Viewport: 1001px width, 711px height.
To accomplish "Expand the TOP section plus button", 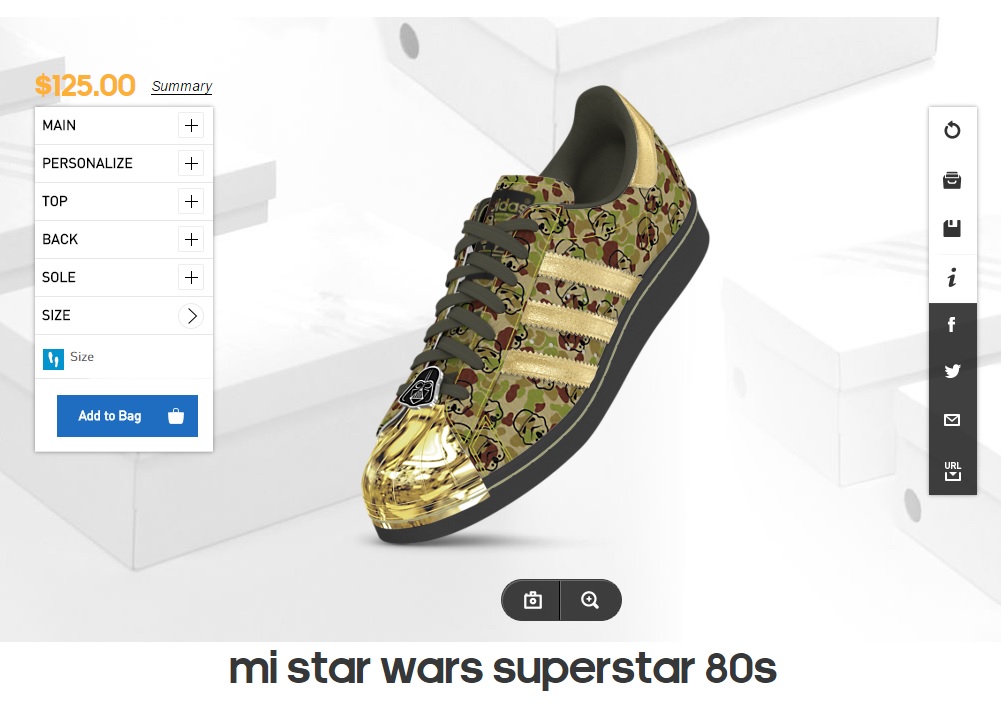I will (191, 201).
